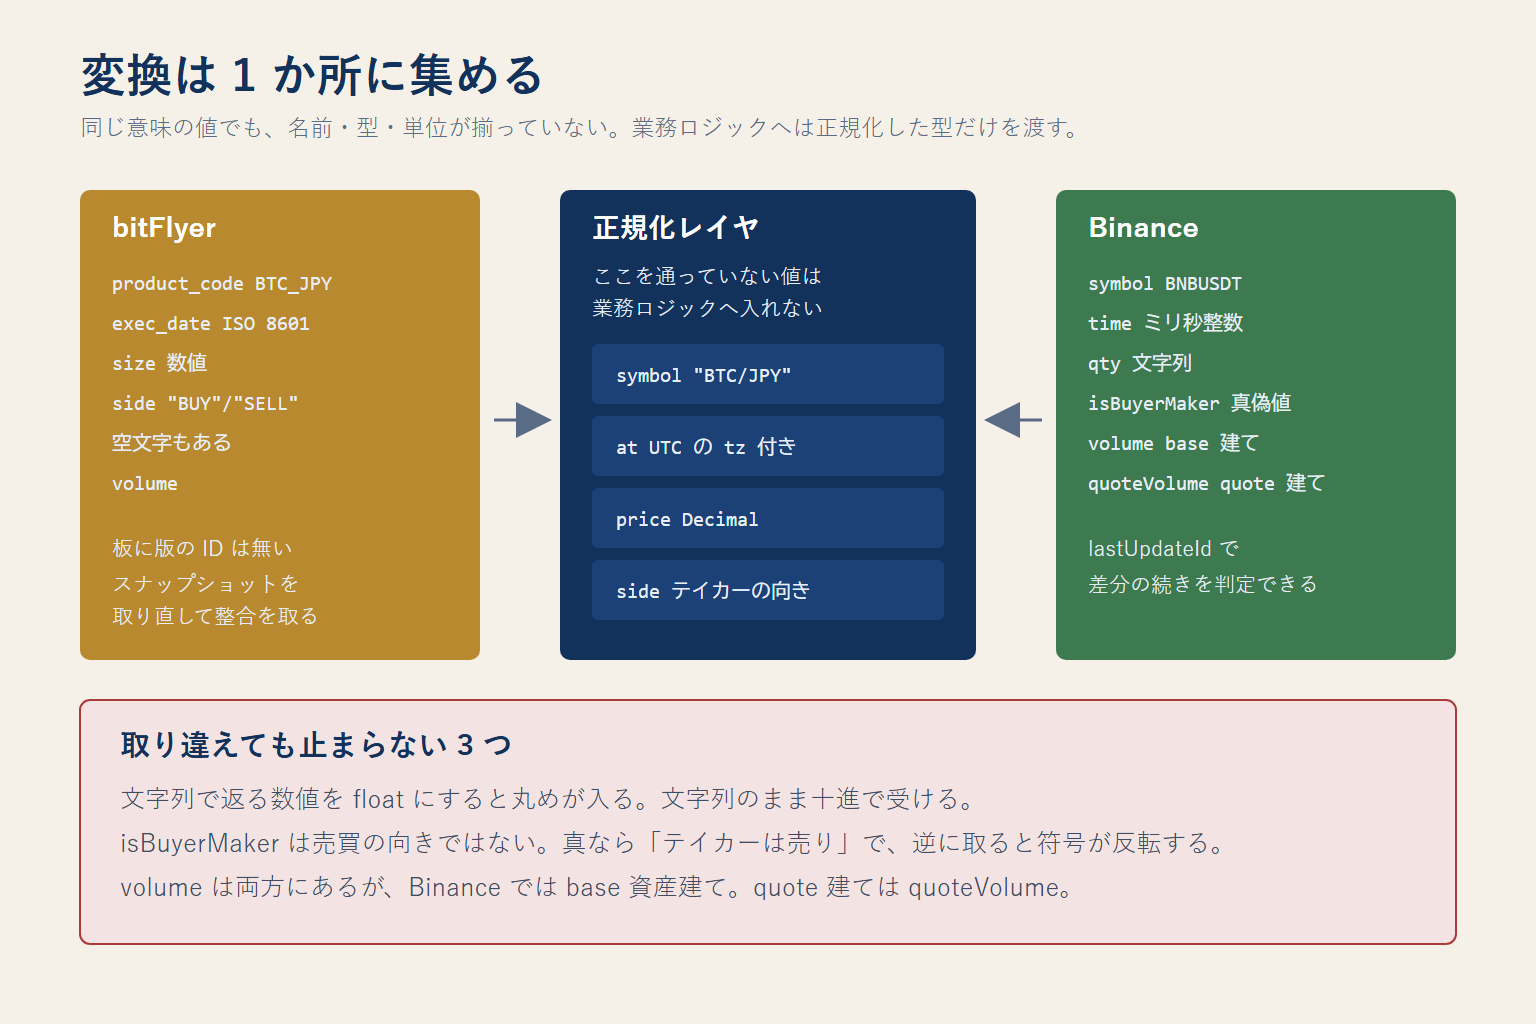Click the 正規化レイヤ heading
The height and width of the screenshot is (1024, 1536).
point(676,228)
